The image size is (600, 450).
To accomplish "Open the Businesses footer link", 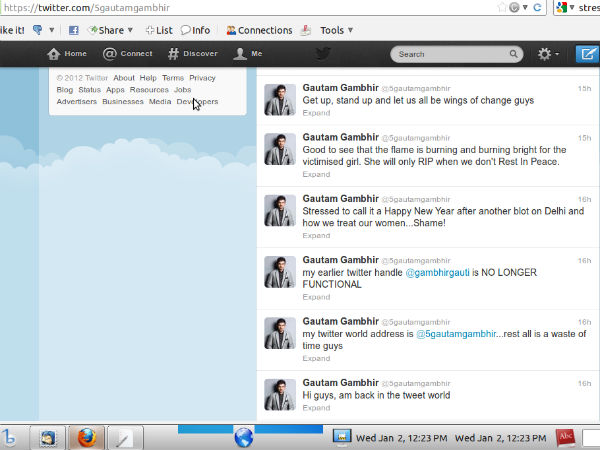I will coord(123,102).
